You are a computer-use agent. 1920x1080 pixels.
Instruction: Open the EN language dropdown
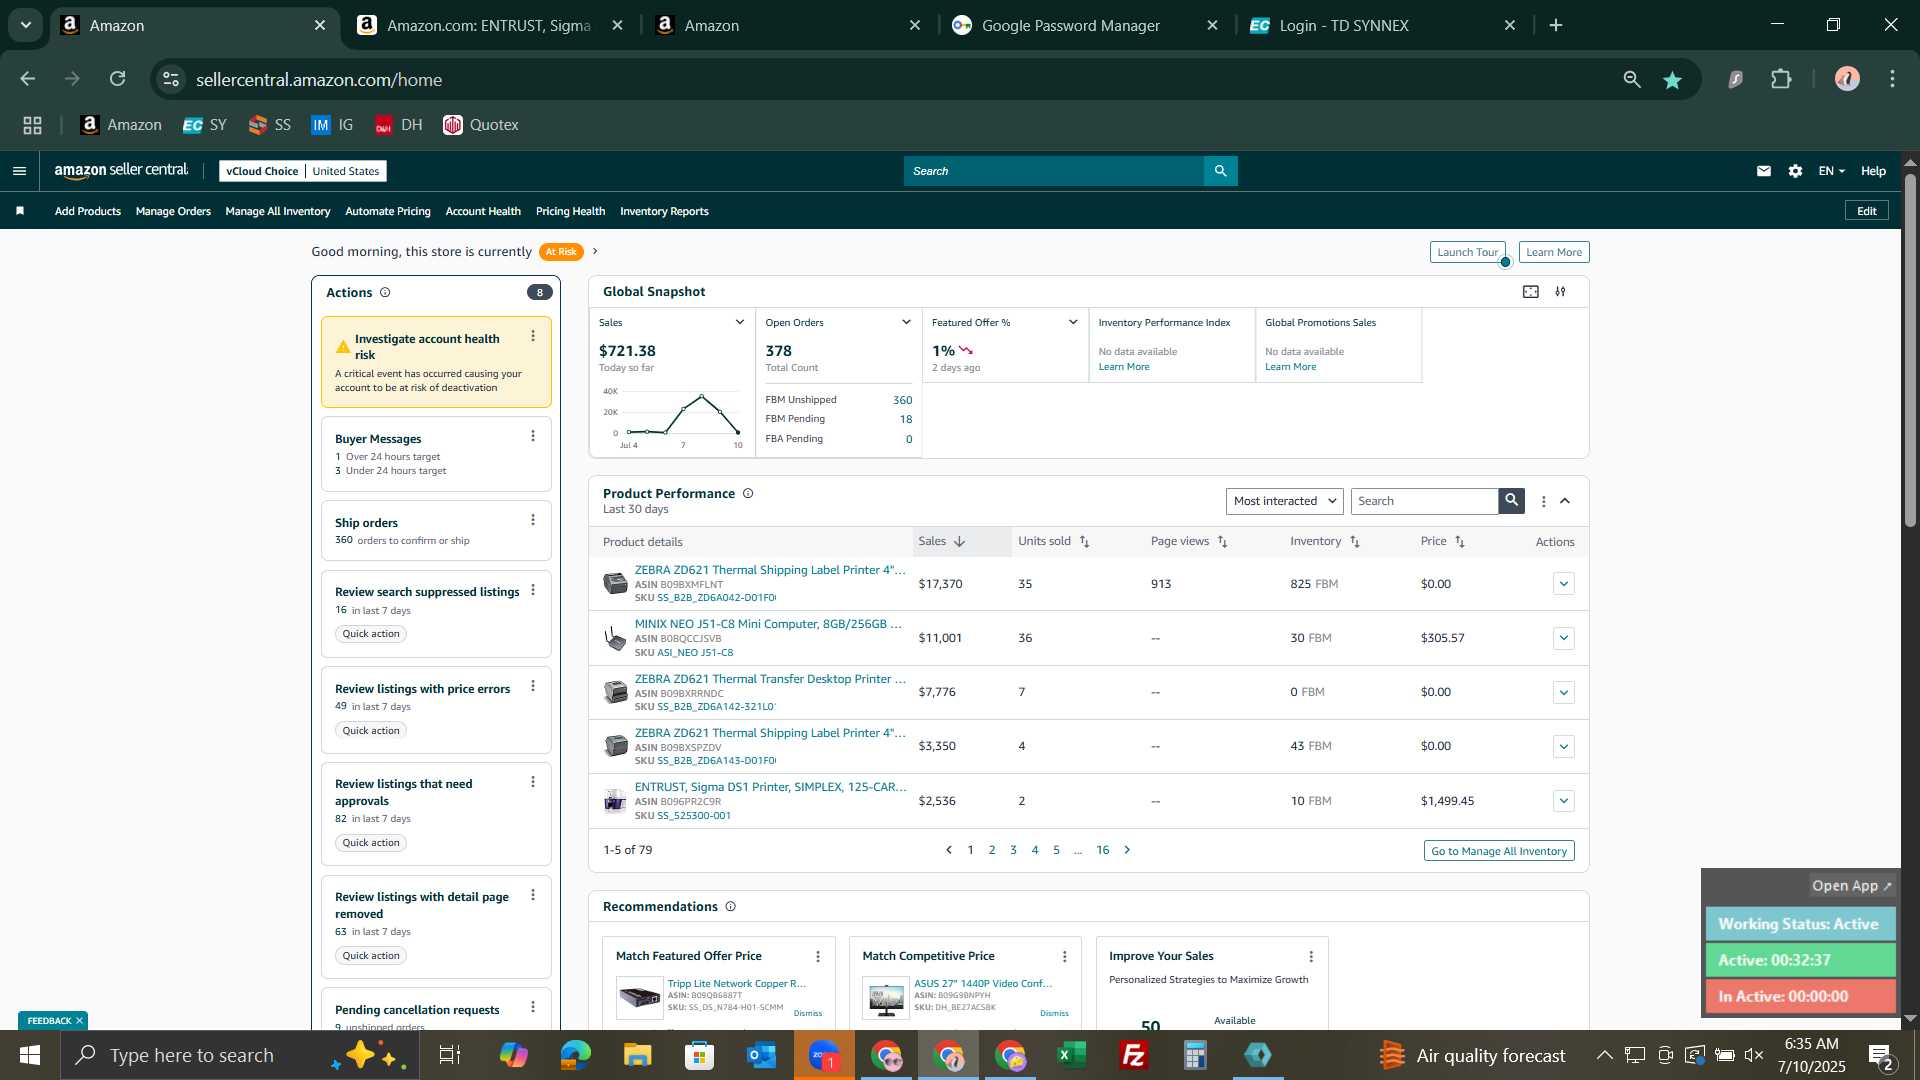point(1831,171)
